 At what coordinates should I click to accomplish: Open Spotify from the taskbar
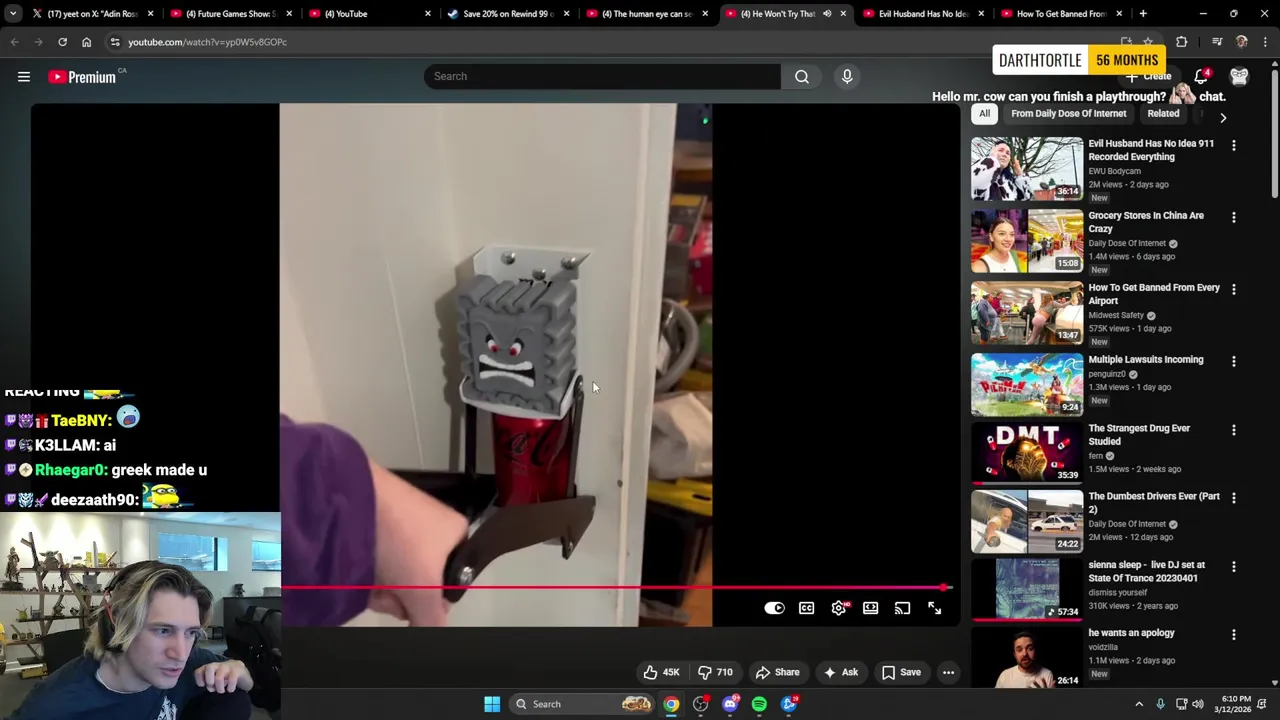pos(759,704)
